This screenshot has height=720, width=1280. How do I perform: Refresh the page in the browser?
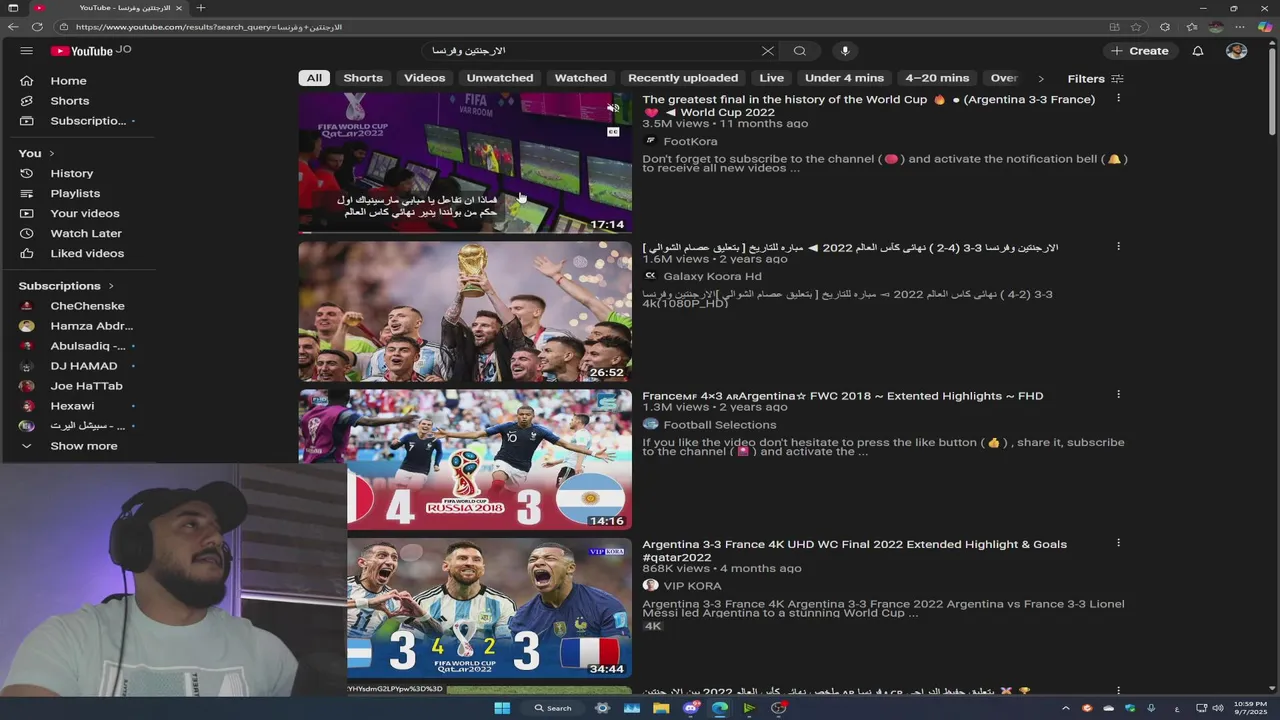click(x=37, y=27)
